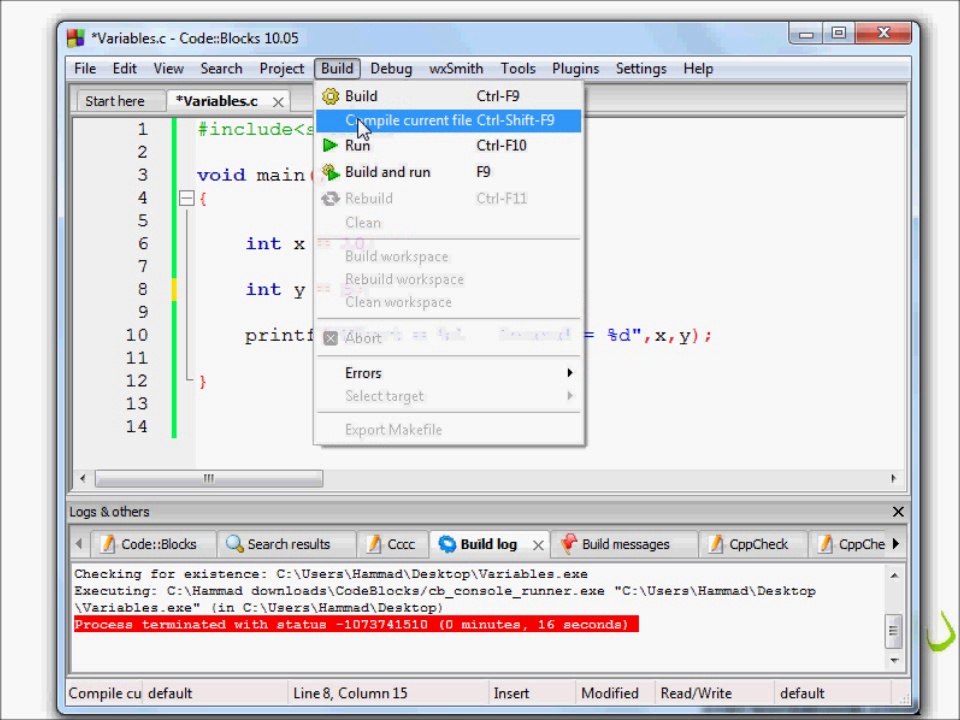
Task: Click the CppCheck tab pencil icon
Action: [715, 544]
